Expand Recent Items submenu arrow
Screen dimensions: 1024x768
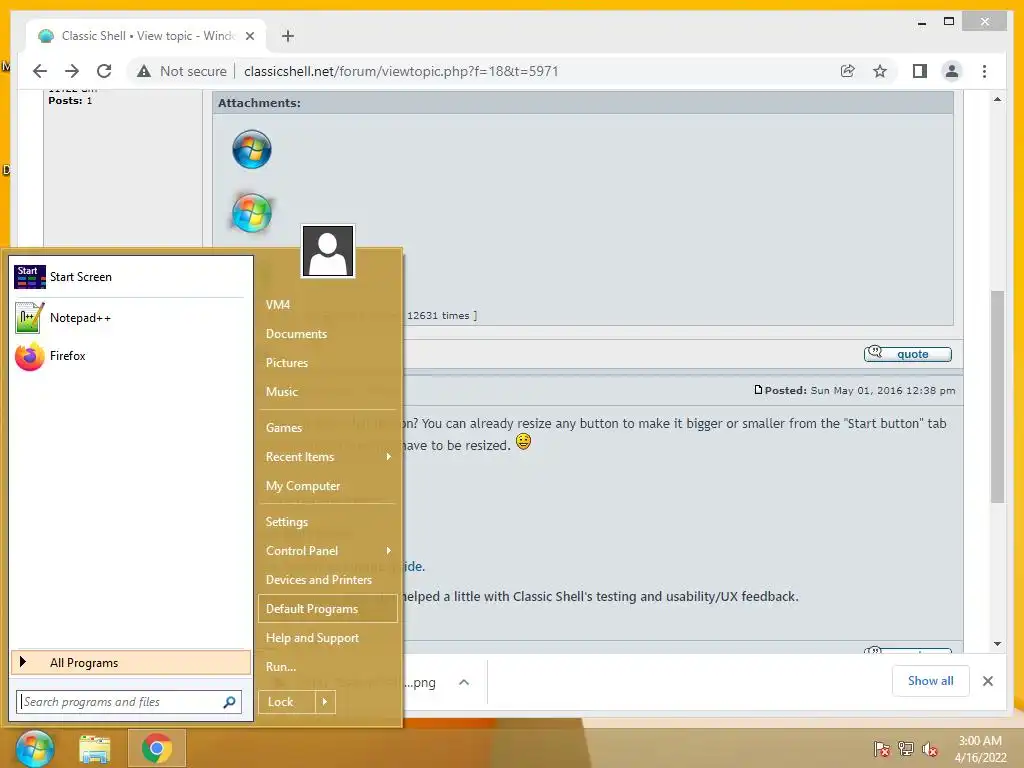click(389, 456)
